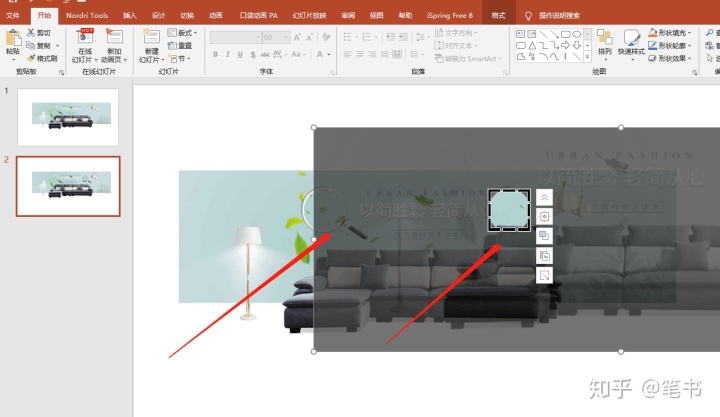720x417 pixels.
Task: Click the double-chevron up floating icon
Action: (x=544, y=197)
